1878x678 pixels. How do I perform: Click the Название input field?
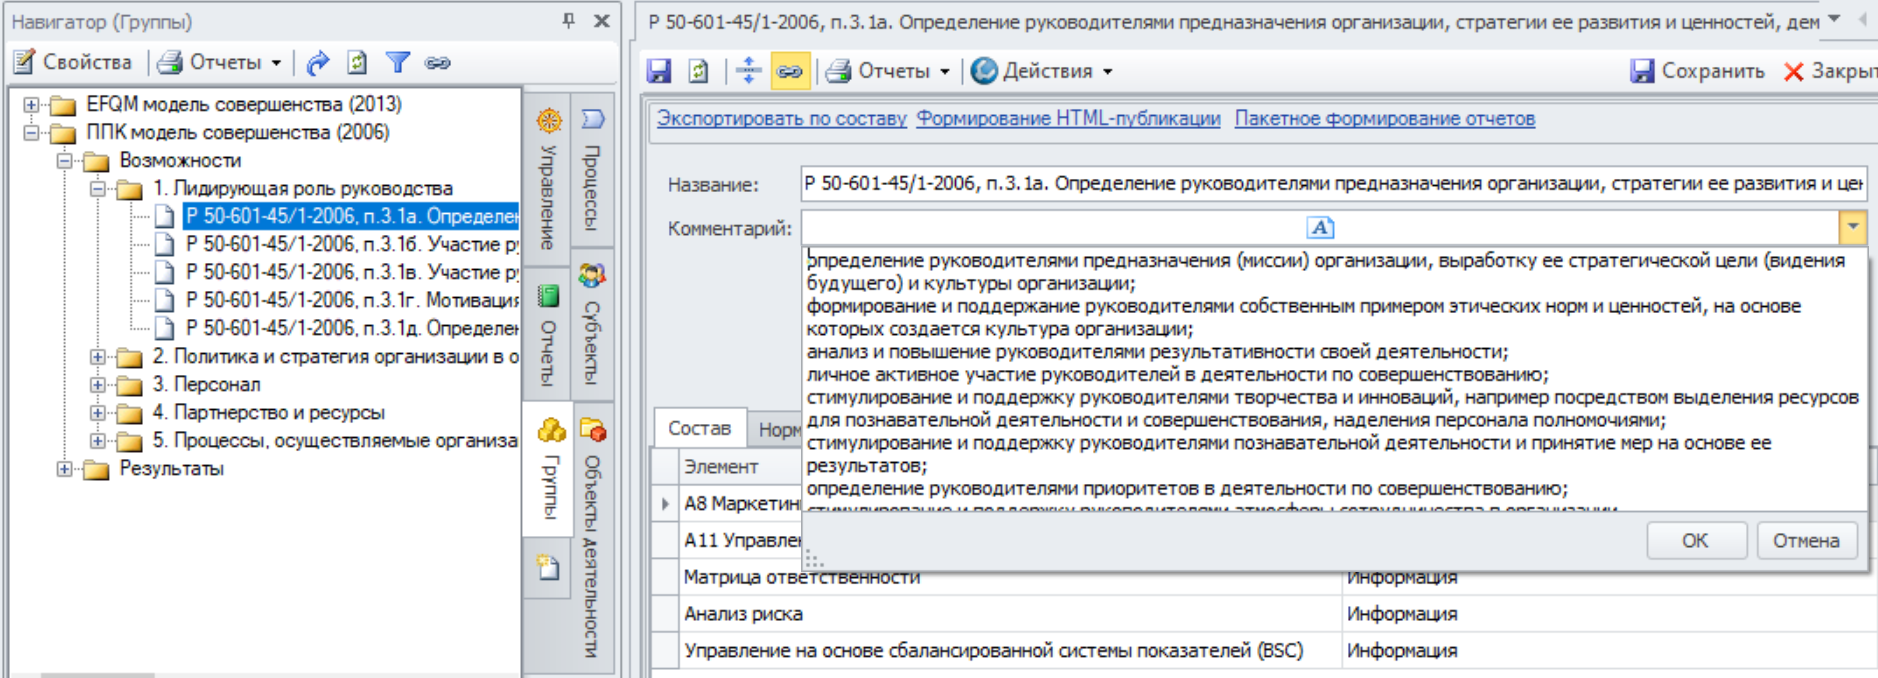[1332, 183]
